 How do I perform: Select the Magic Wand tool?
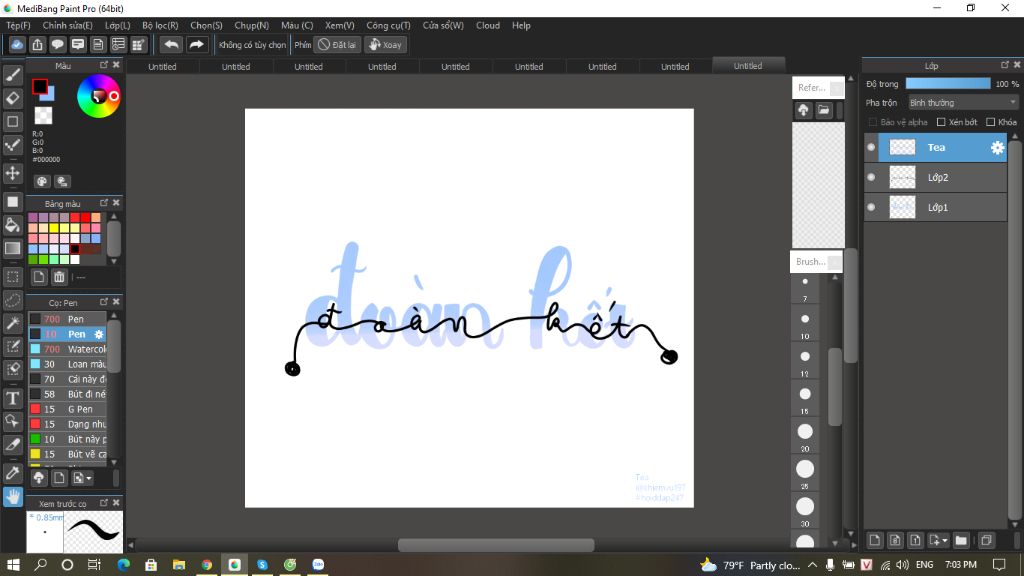[x=12, y=323]
